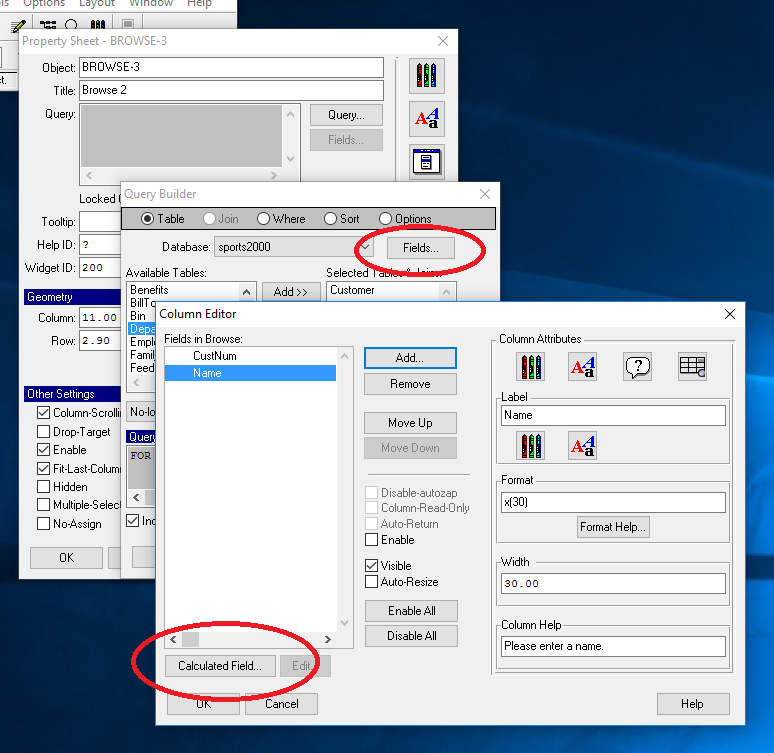Click the table view-as icon in Column Attributes
Viewport: 774px width, 753px height.
point(692,366)
